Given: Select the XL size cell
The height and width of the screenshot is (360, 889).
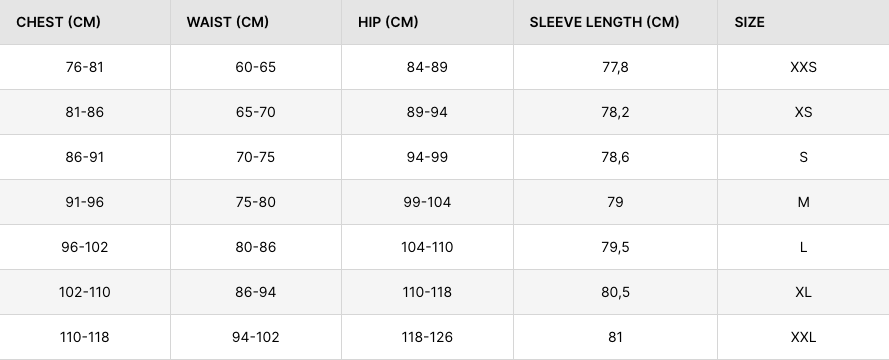Looking at the screenshot, I should (803, 292).
